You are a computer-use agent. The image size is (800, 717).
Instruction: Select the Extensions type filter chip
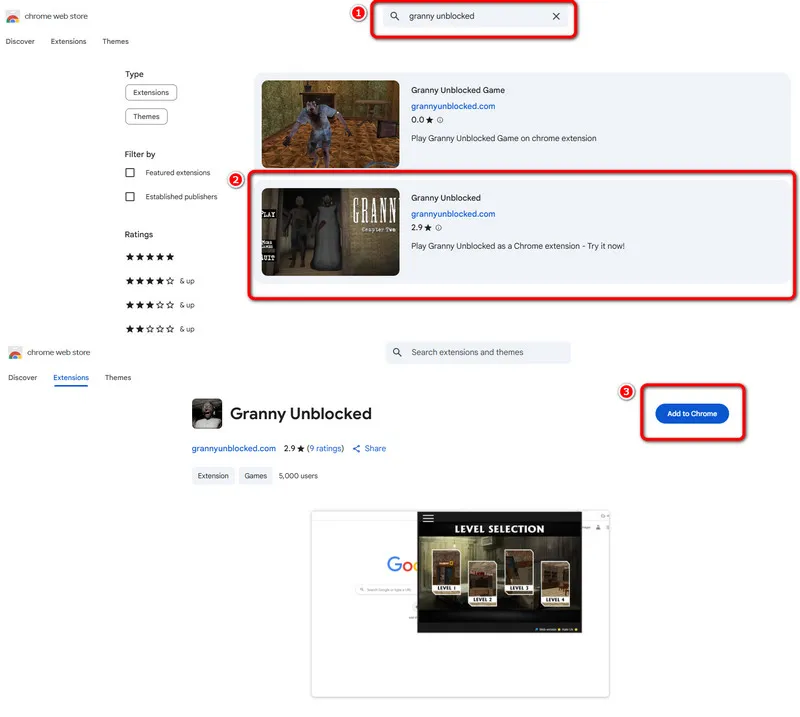(151, 92)
